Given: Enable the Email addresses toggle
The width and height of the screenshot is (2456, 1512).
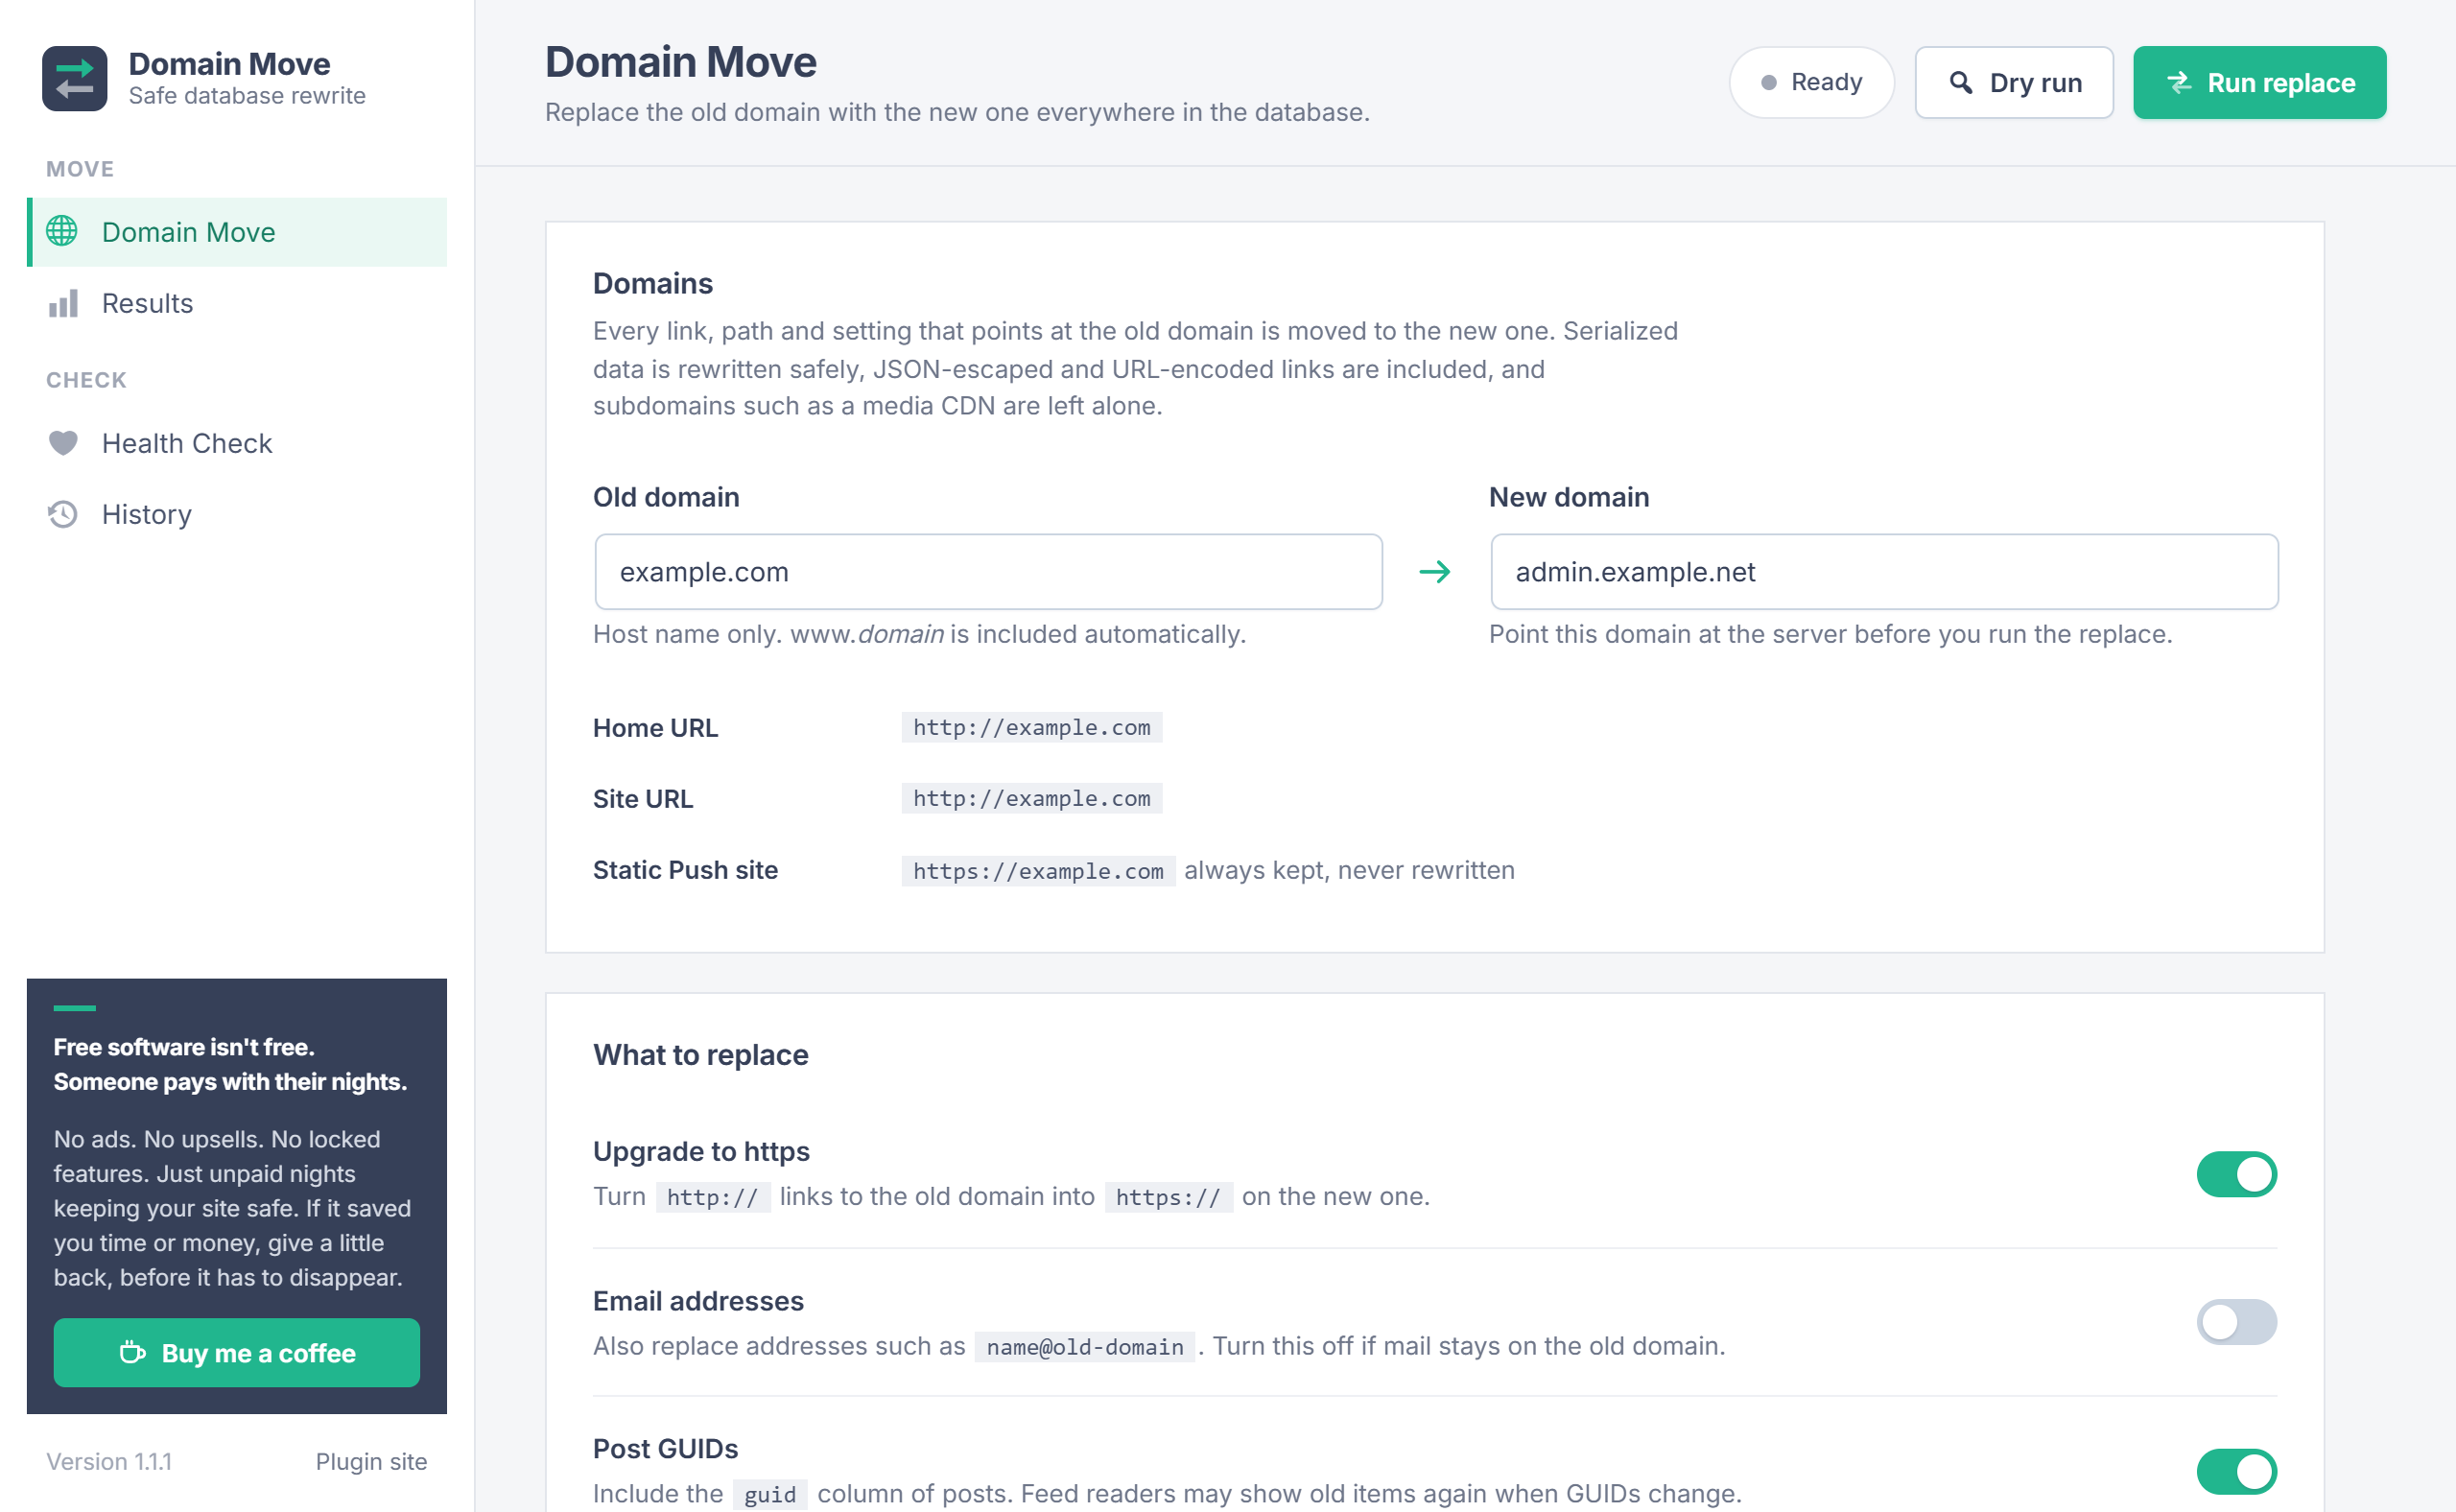Looking at the screenshot, I should pos(2236,1322).
